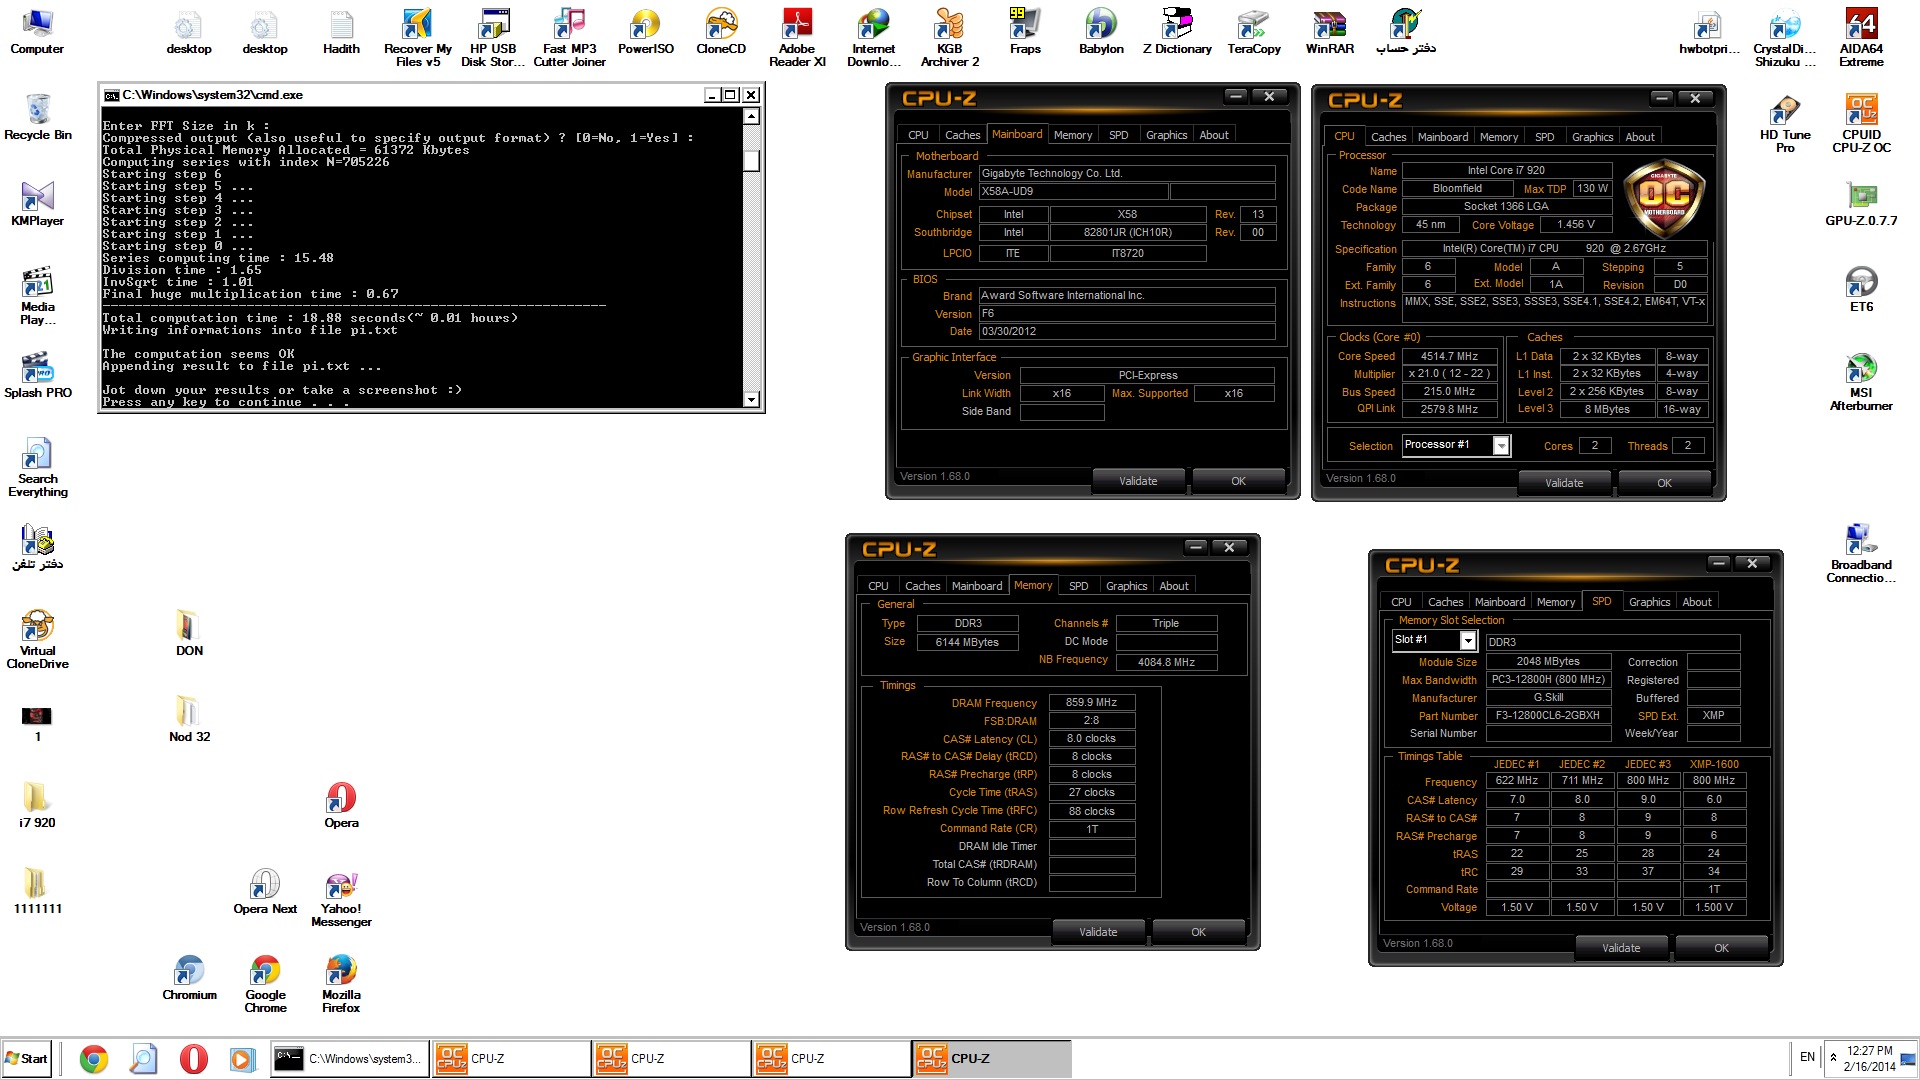Viewport: 1920px width, 1080px height.
Task: Open the Recycle Bin icon
Action: pyautogui.click(x=37, y=118)
